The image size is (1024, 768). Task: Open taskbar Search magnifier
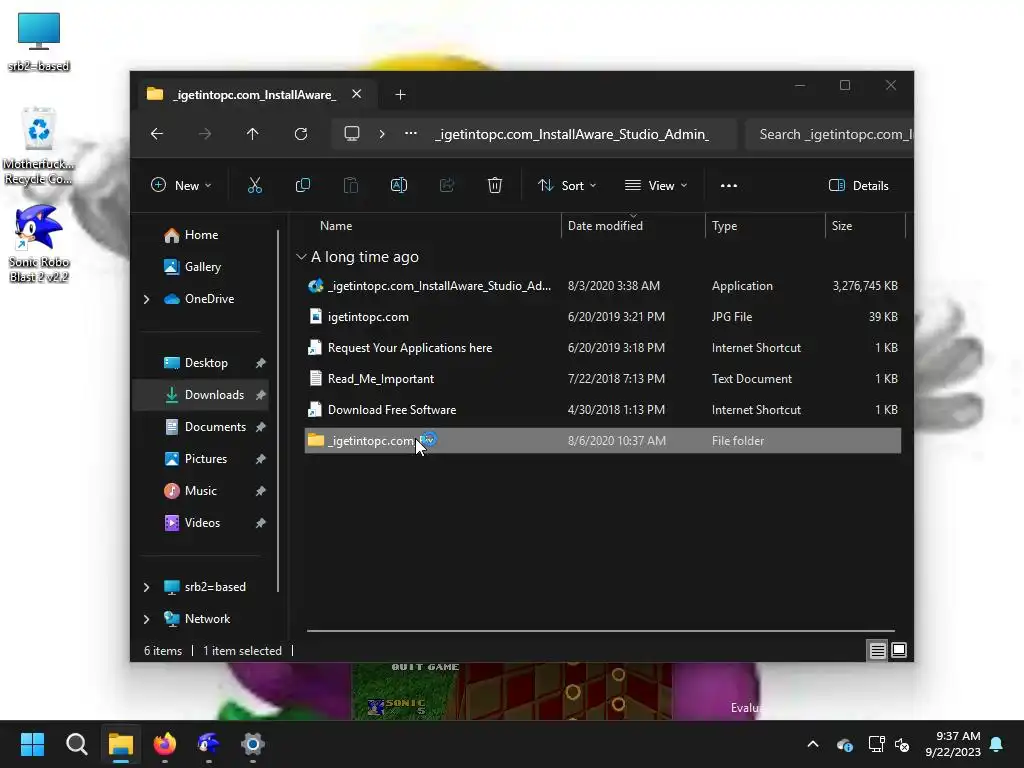[76, 743]
